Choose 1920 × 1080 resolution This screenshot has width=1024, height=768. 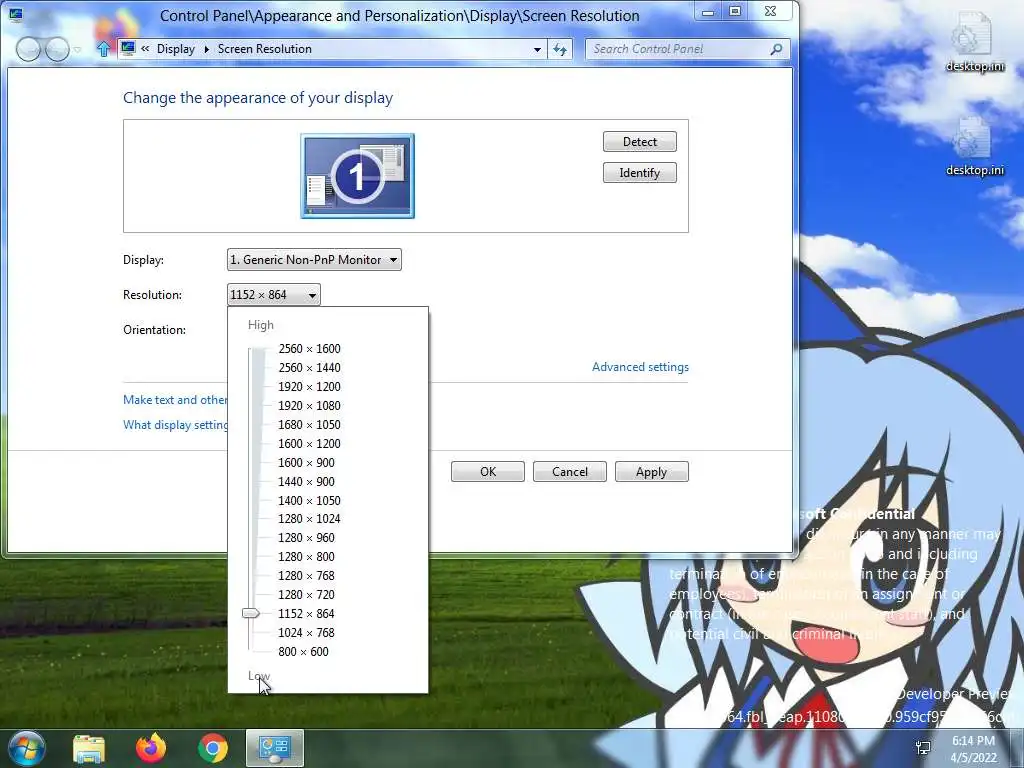click(310, 406)
